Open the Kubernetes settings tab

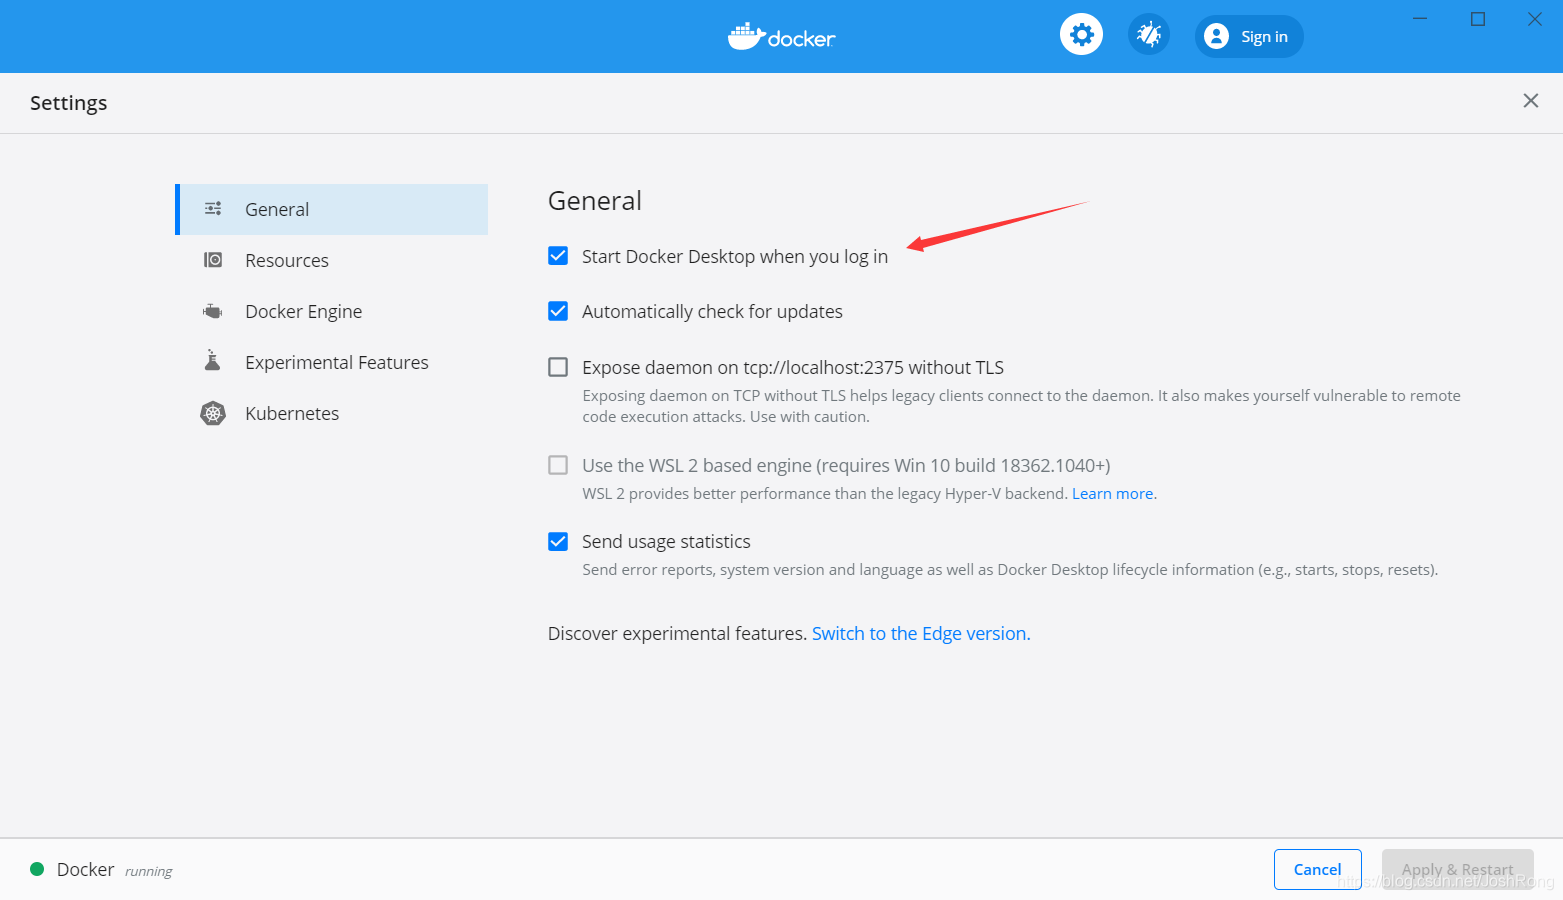[332, 413]
